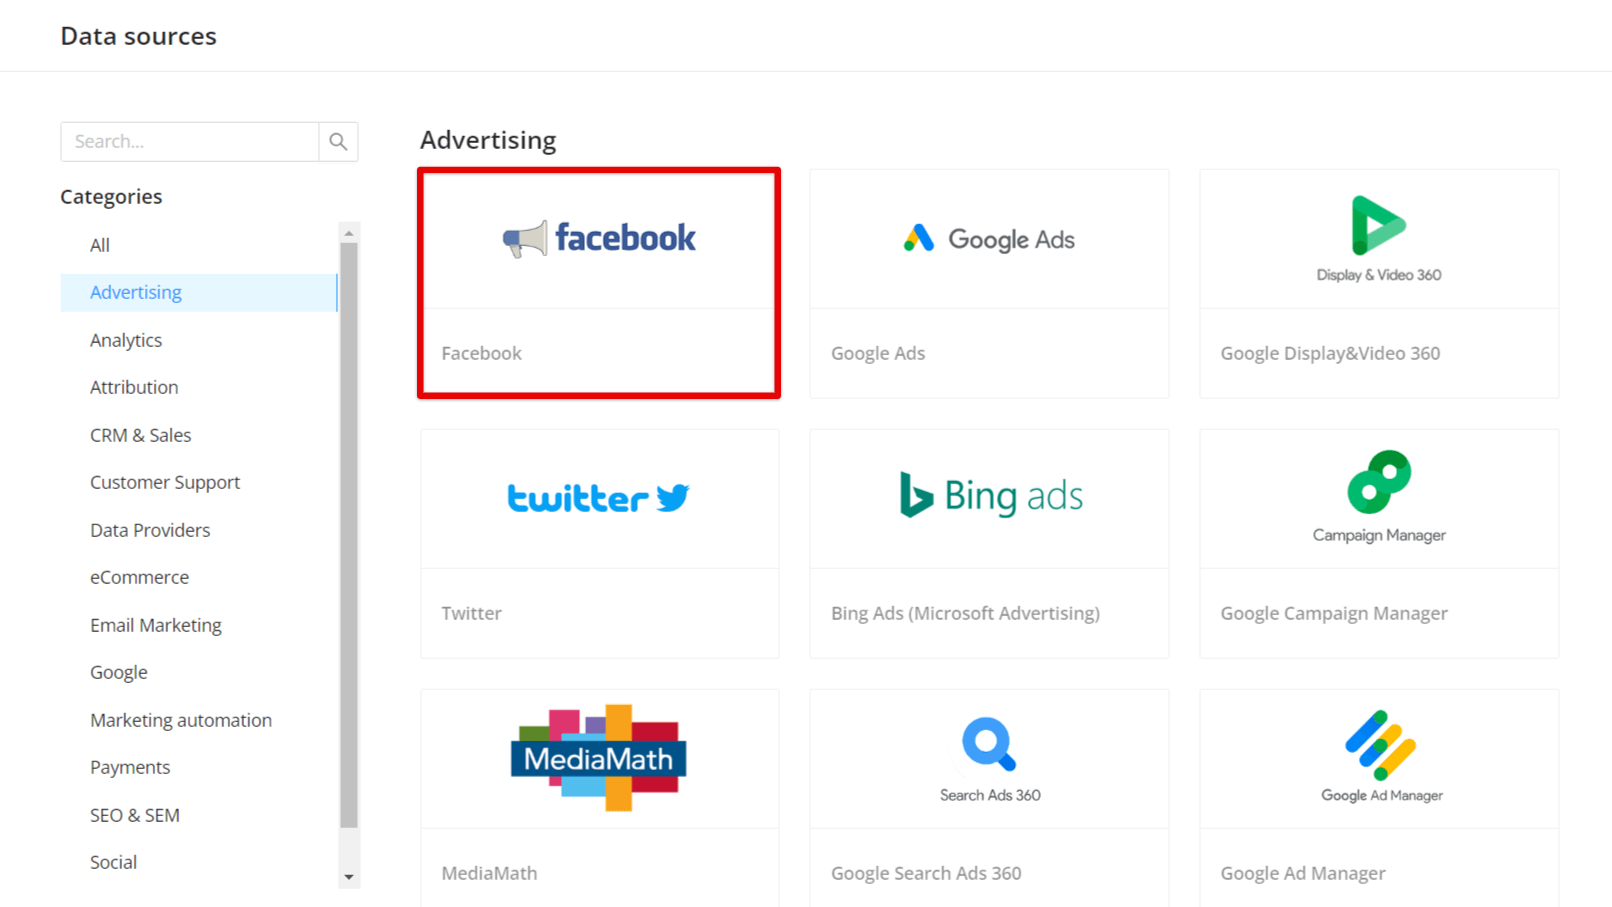The image size is (1612, 907).
Task: Open the Attribution category
Action: 134,387
